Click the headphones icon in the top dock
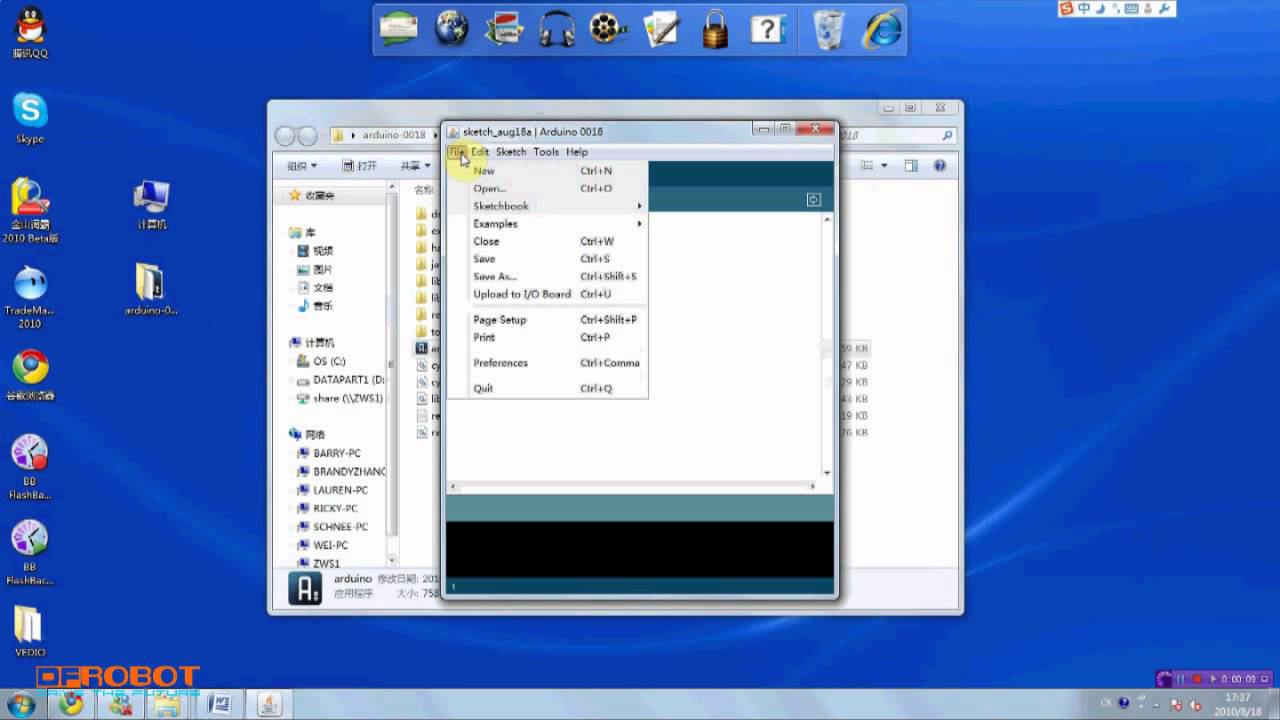The height and width of the screenshot is (720, 1280). [557, 29]
